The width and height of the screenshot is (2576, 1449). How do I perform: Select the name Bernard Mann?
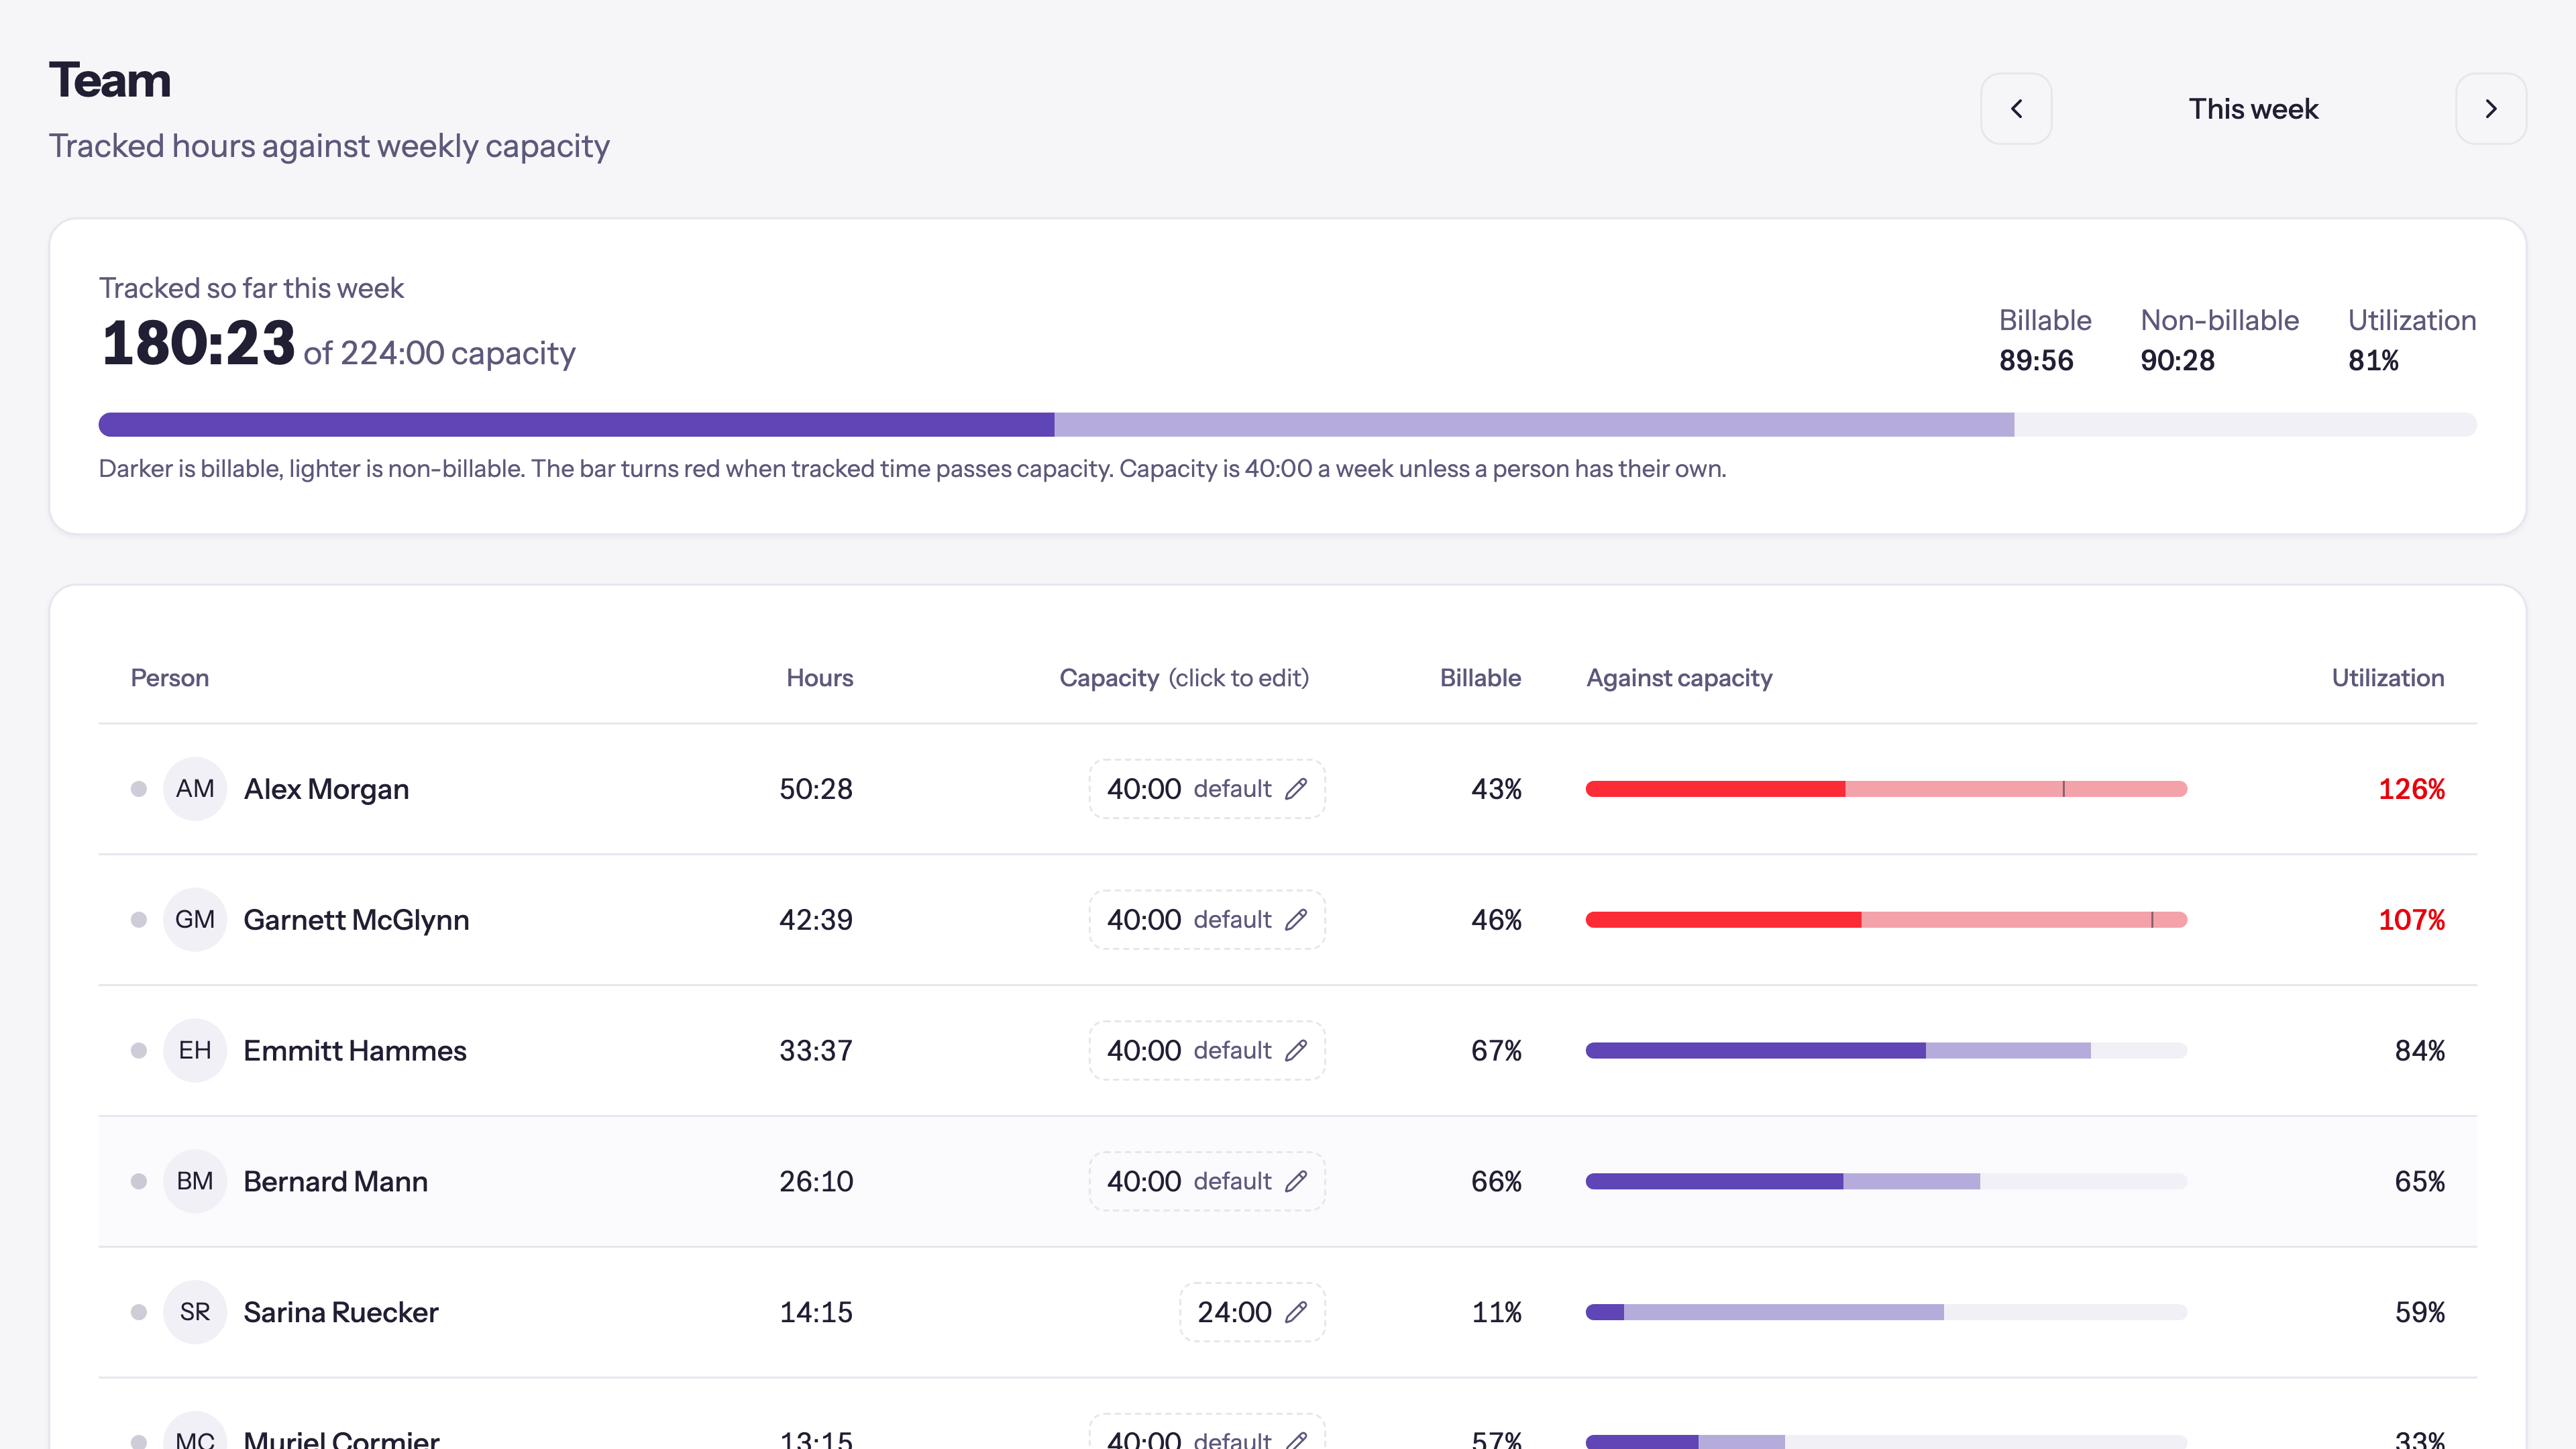click(x=335, y=1182)
